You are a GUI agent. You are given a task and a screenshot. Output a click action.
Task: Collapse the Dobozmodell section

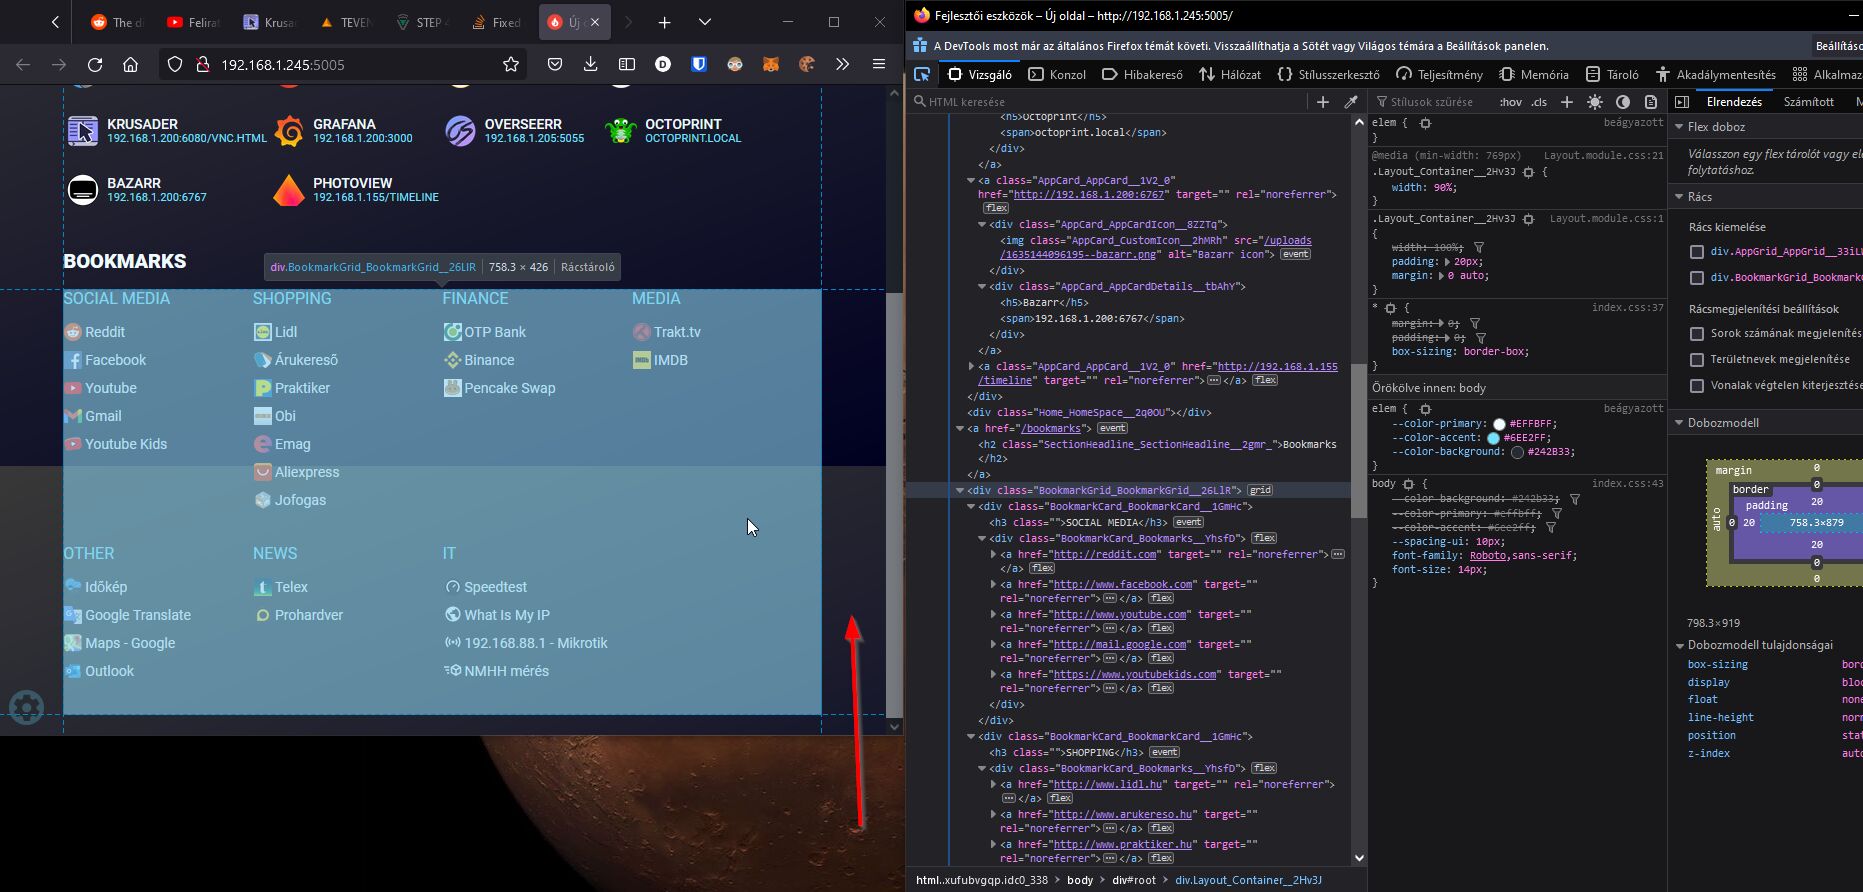point(1679,423)
